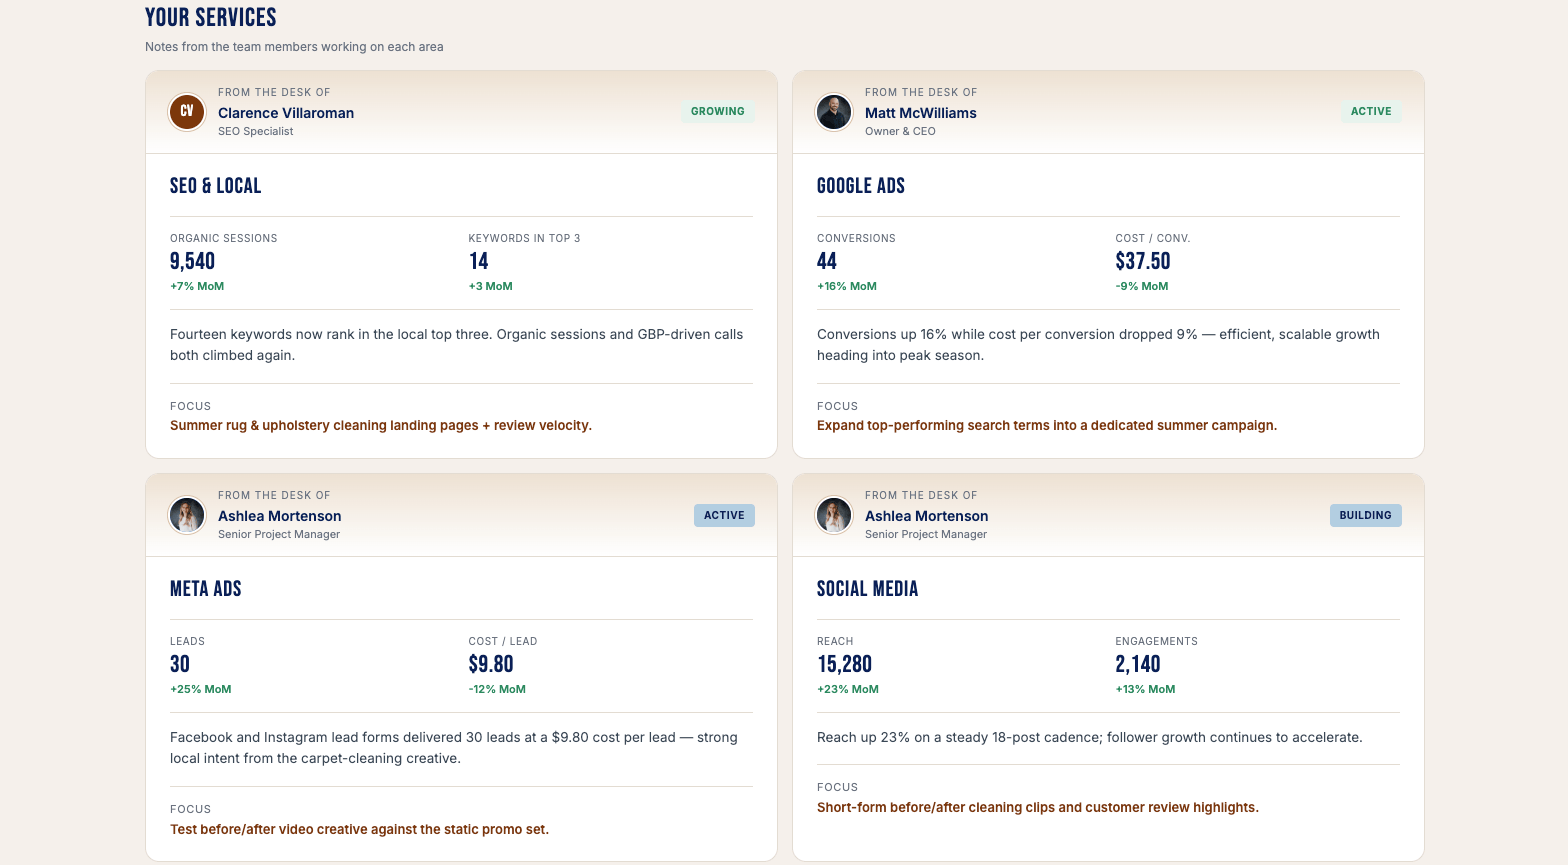Click the Engagements label
1568x865 pixels.
[x=1157, y=641]
